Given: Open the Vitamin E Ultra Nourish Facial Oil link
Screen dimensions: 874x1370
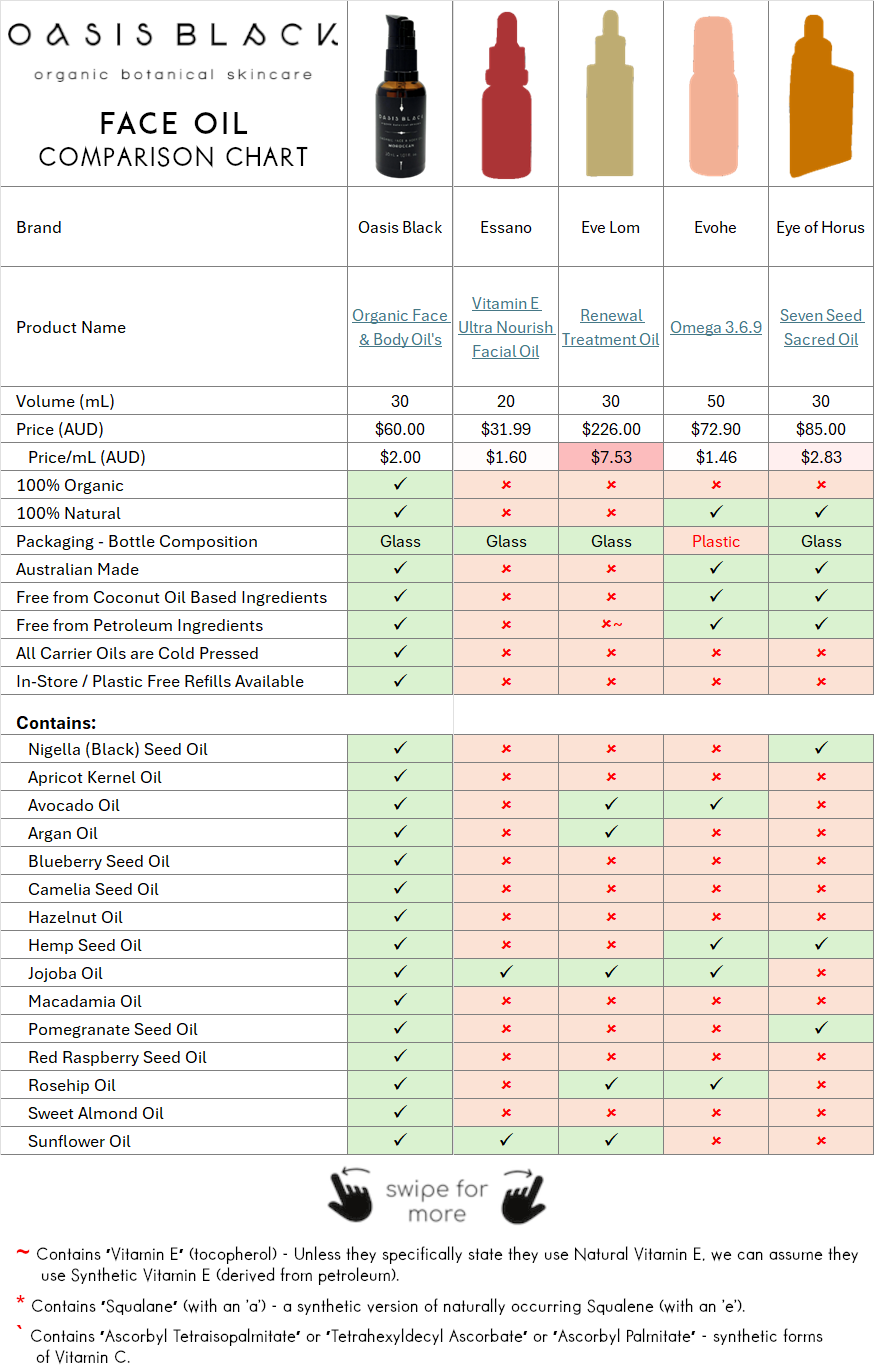Looking at the screenshot, I should tap(505, 327).
